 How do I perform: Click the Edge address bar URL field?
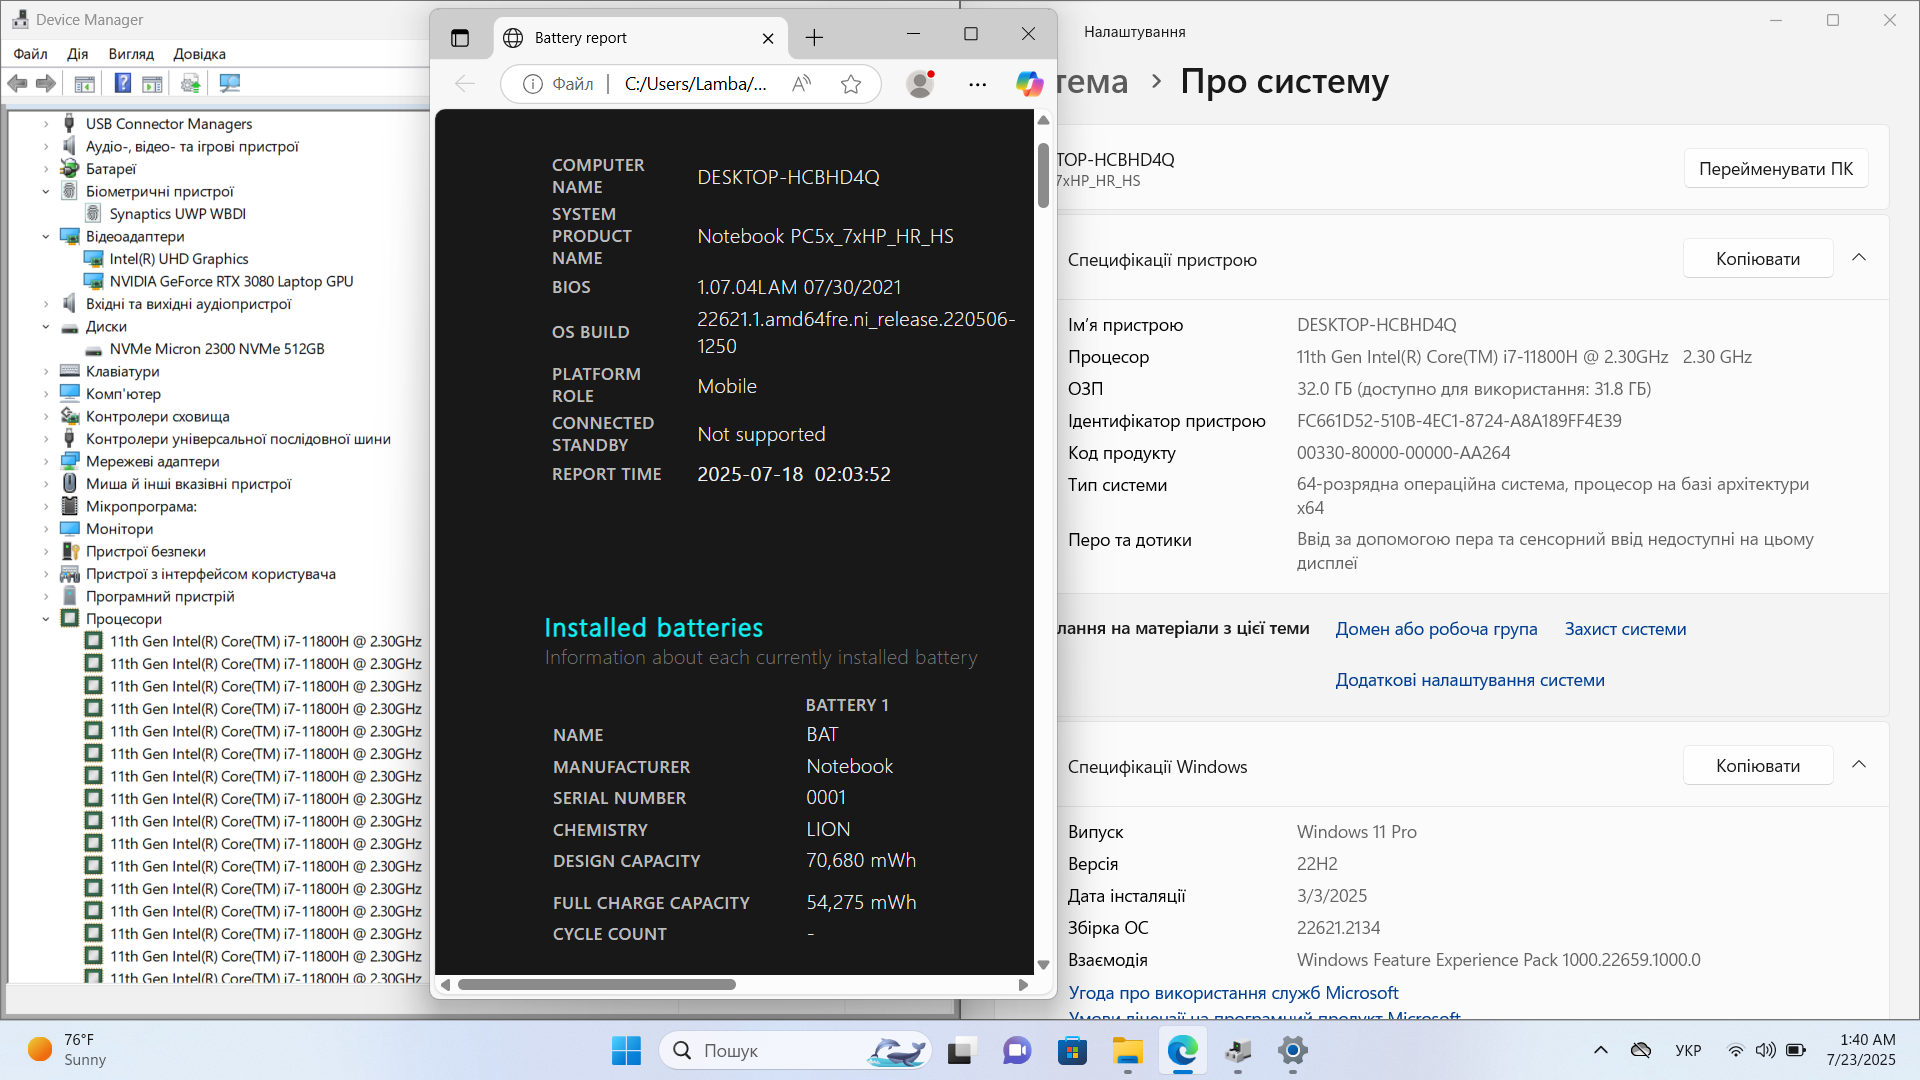pyautogui.click(x=696, y=84)
